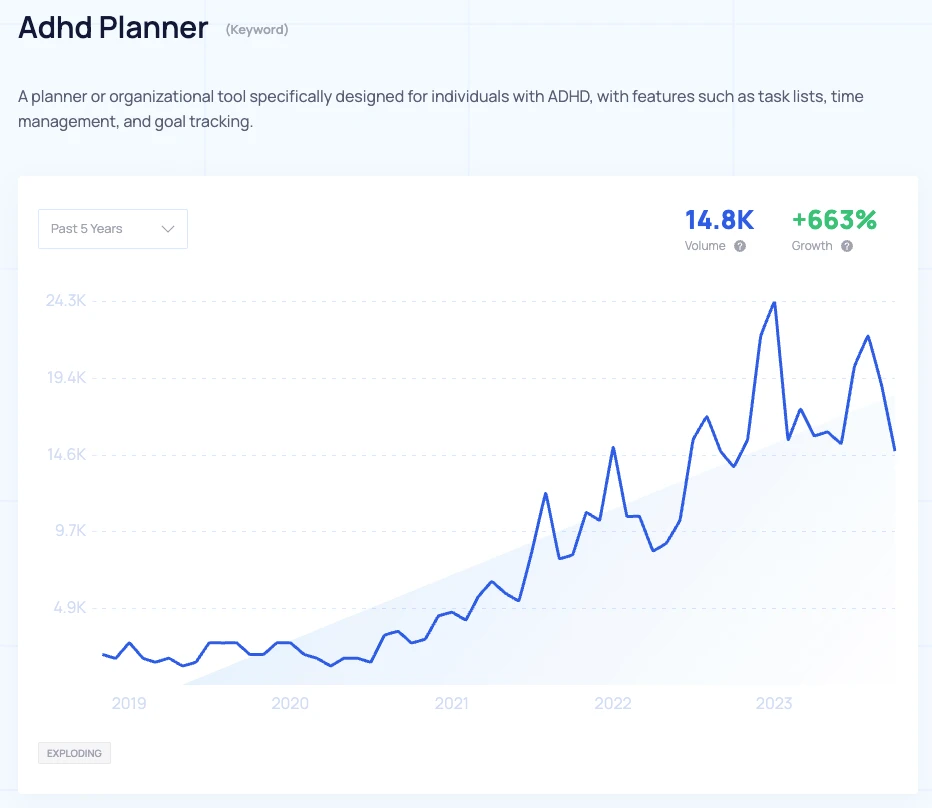Select the +663% growth figure

pyautogui.click(x=834, y=220)
